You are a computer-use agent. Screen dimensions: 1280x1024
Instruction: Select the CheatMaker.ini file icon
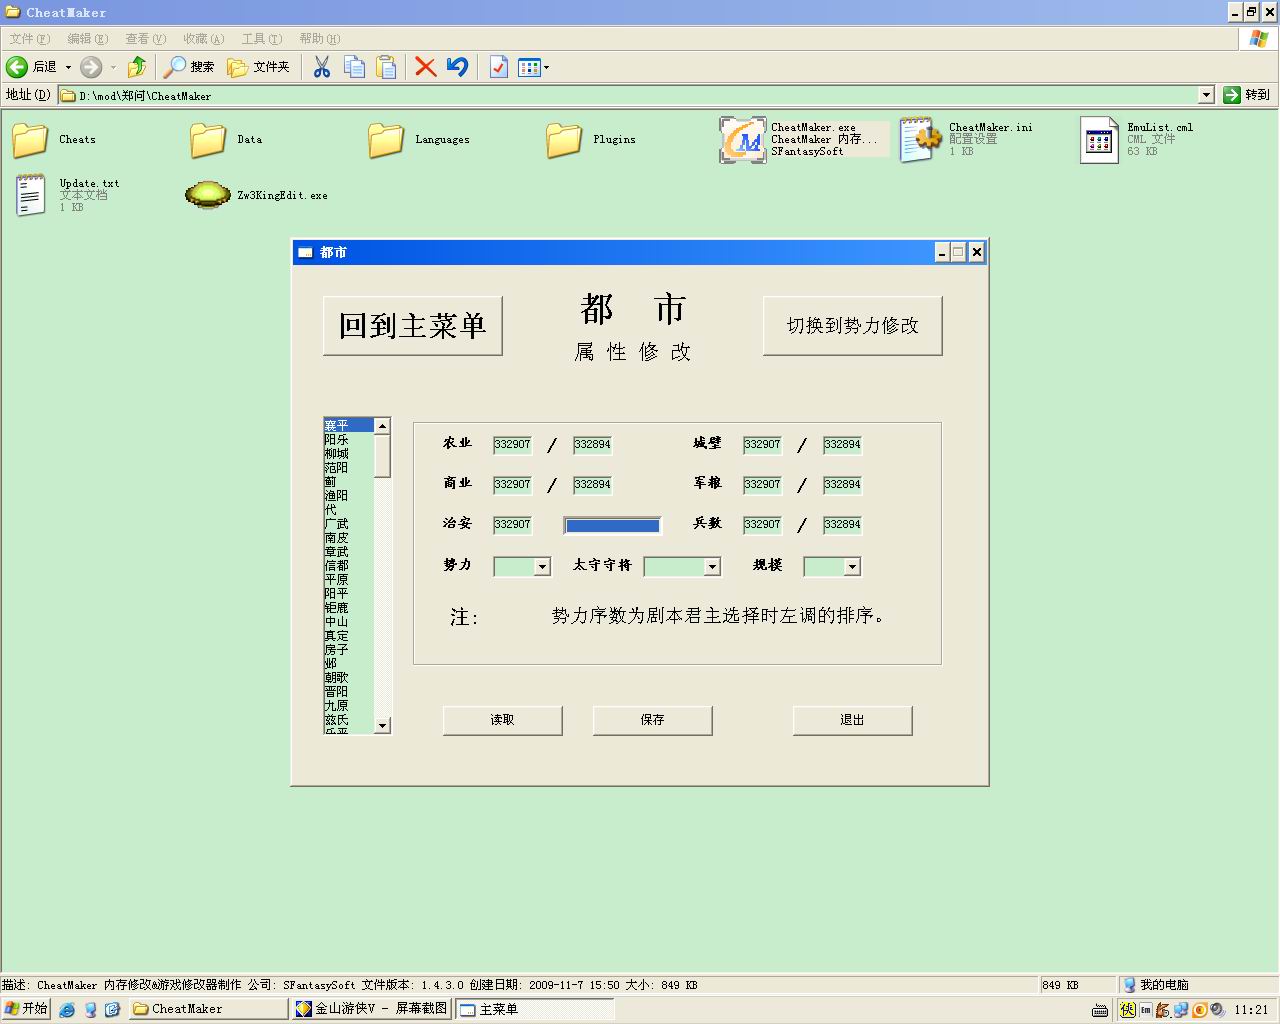tap(921, 140)
